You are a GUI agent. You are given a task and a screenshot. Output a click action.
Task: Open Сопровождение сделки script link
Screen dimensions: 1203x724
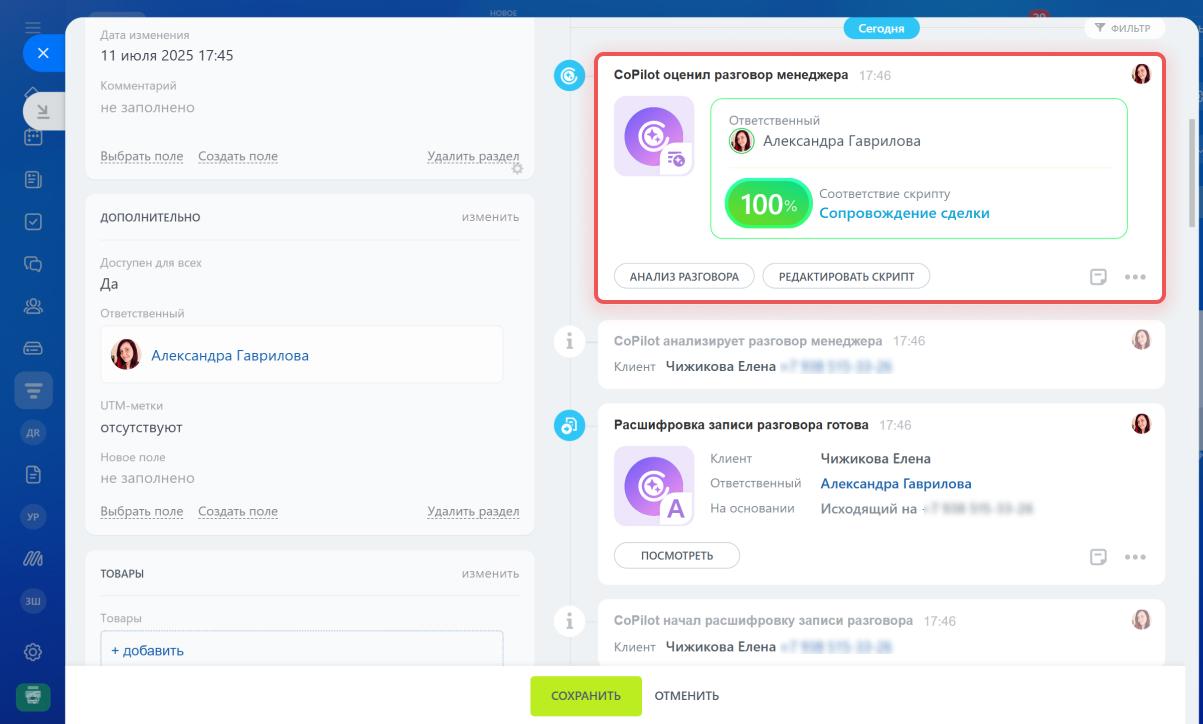904,213
